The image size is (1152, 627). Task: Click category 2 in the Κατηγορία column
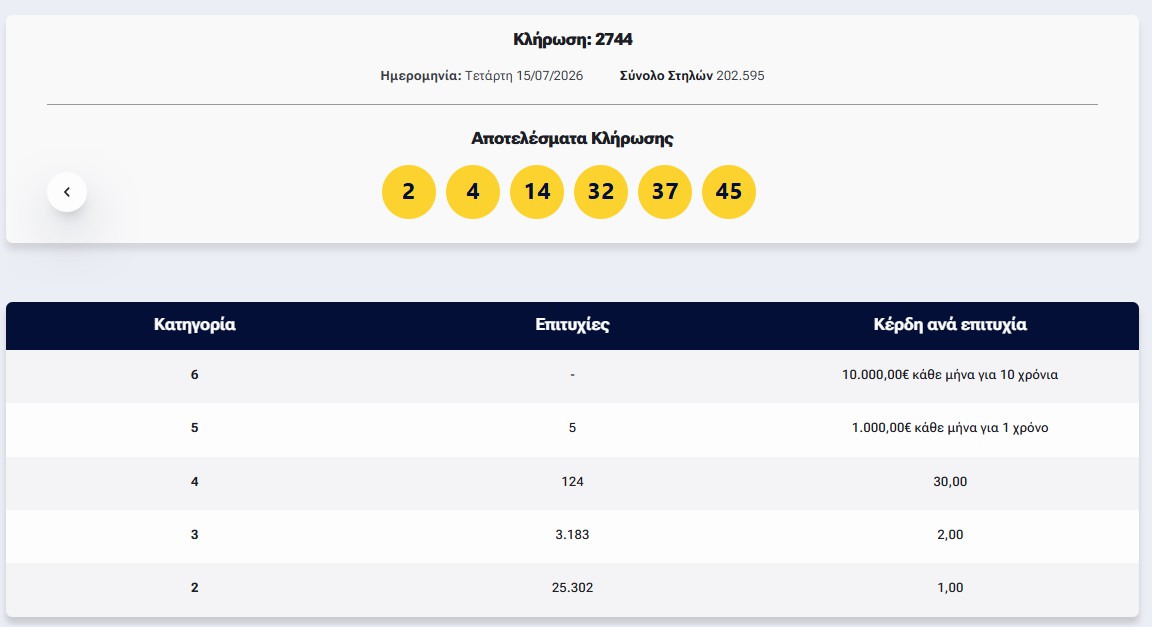(195, 587)
